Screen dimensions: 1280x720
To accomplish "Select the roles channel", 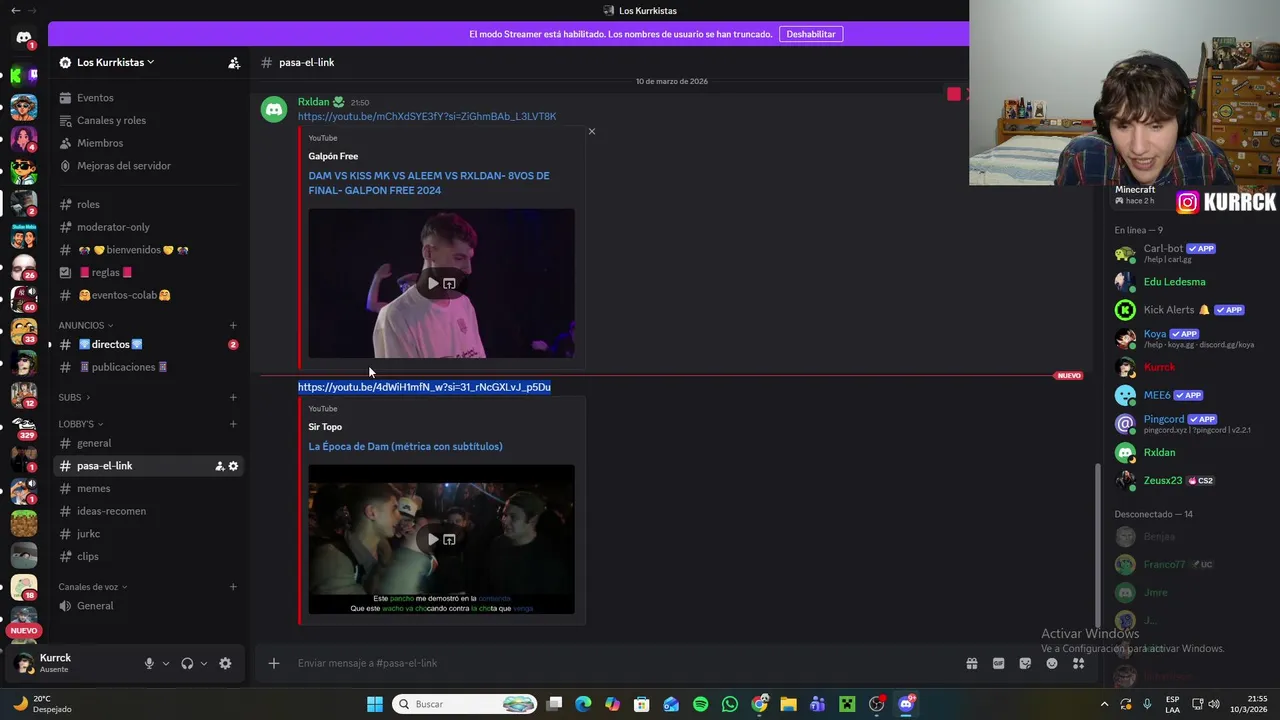I will [88, 204].
